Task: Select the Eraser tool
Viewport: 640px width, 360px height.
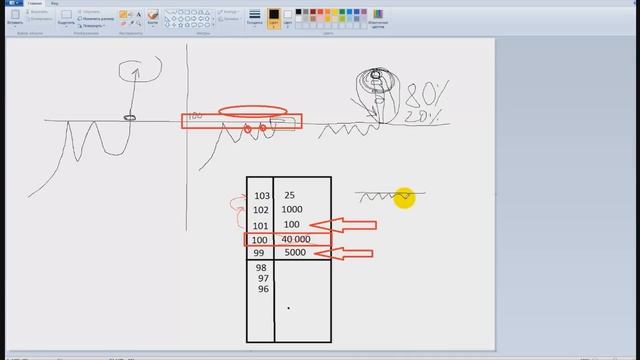Action: [x=123, y=24]
